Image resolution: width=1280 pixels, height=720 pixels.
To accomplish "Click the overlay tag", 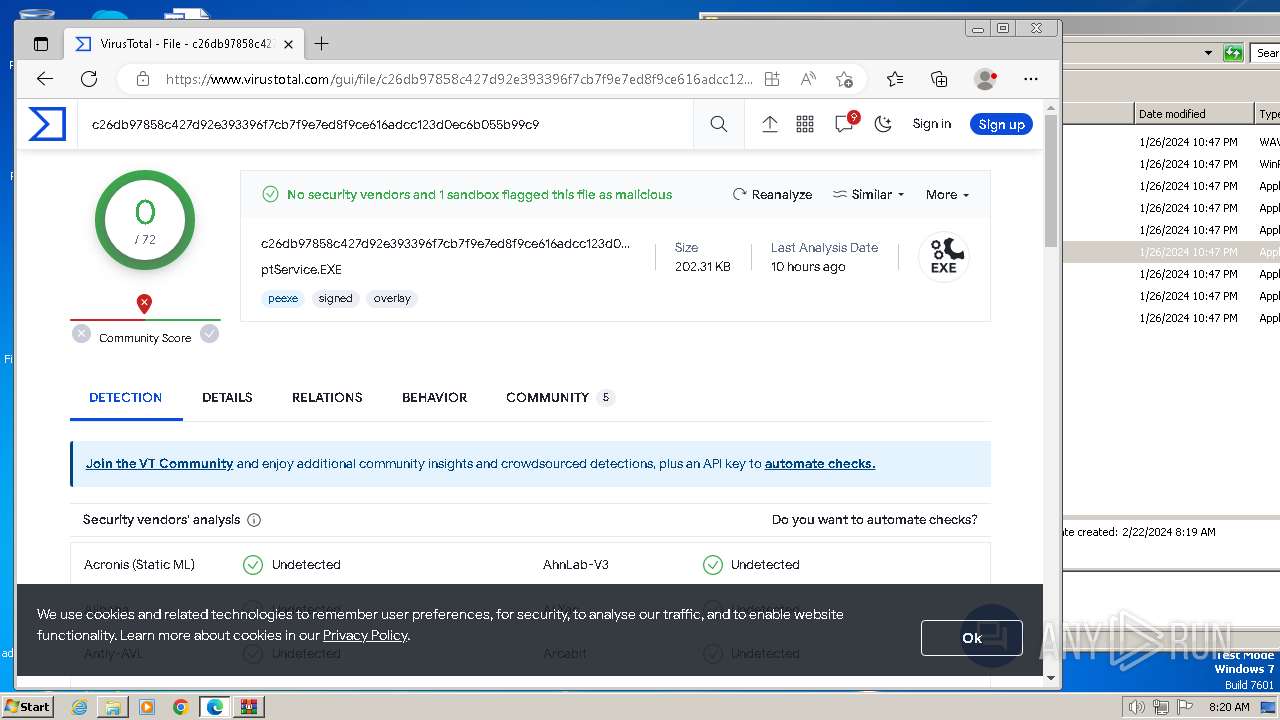I will click(392, 298).
